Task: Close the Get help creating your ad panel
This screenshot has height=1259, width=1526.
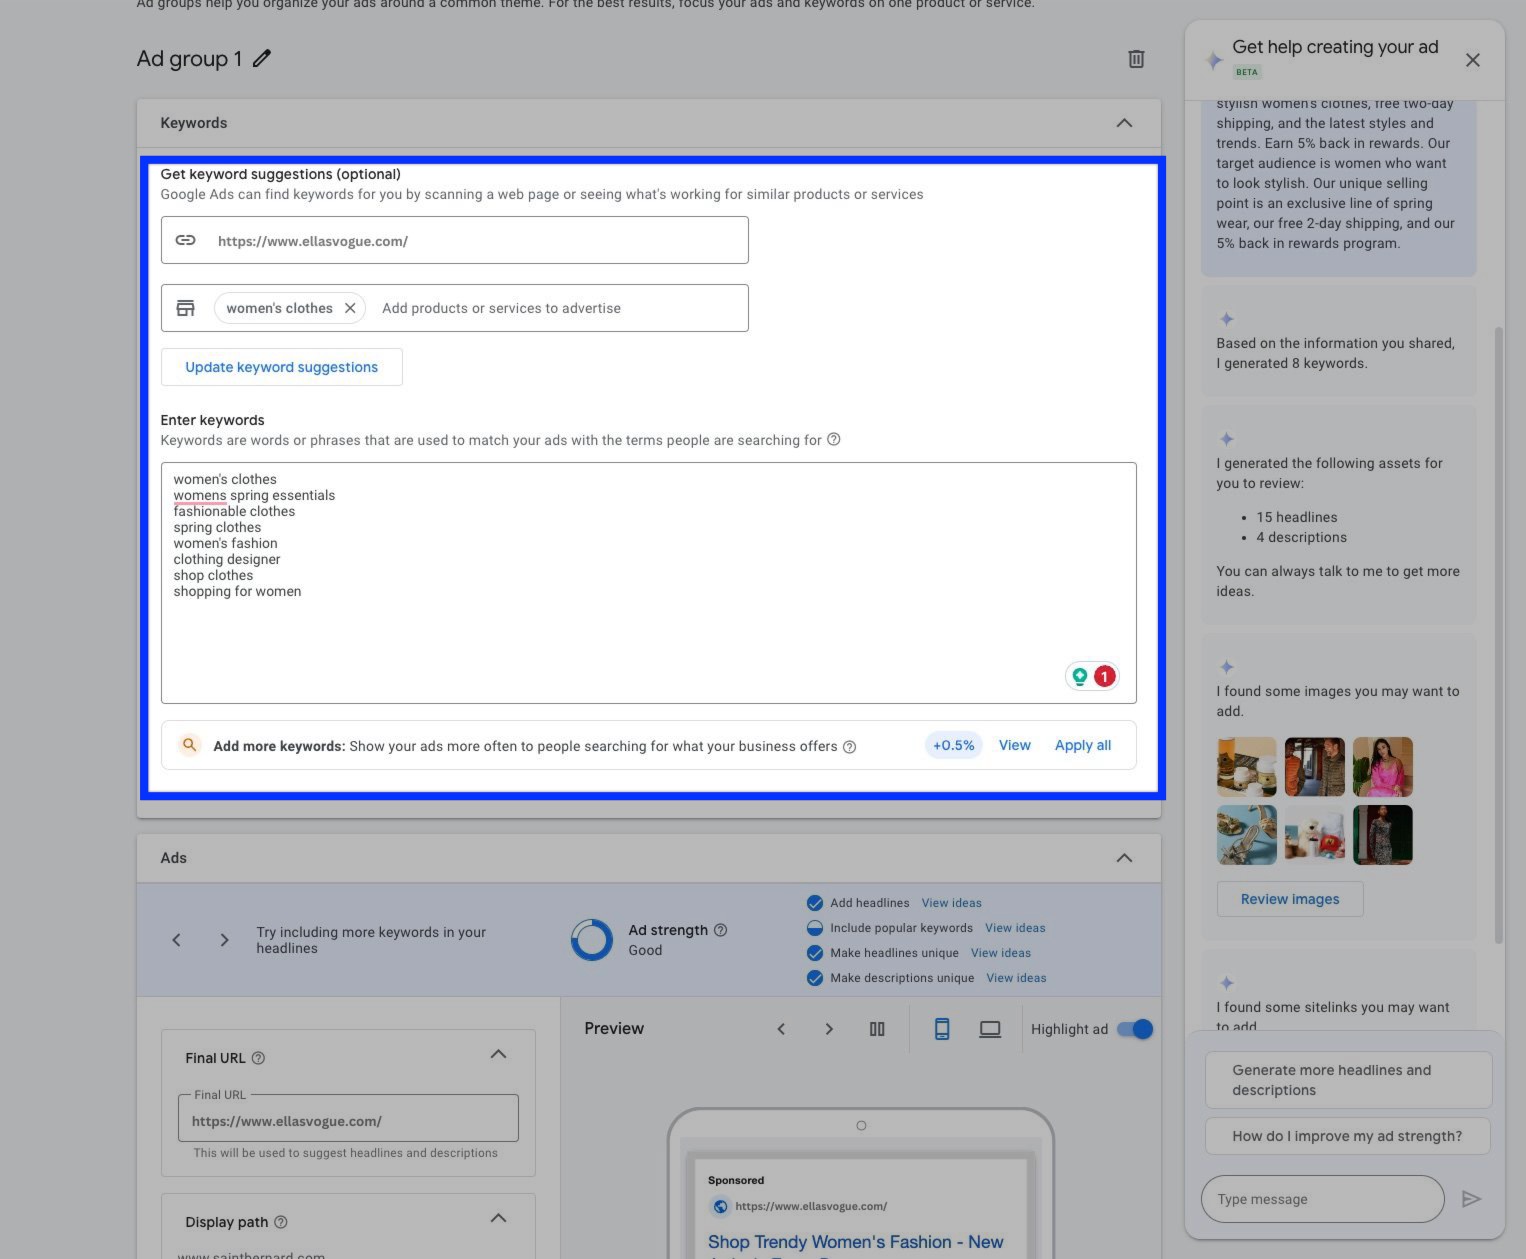Action: click(x=1472, y=60)
